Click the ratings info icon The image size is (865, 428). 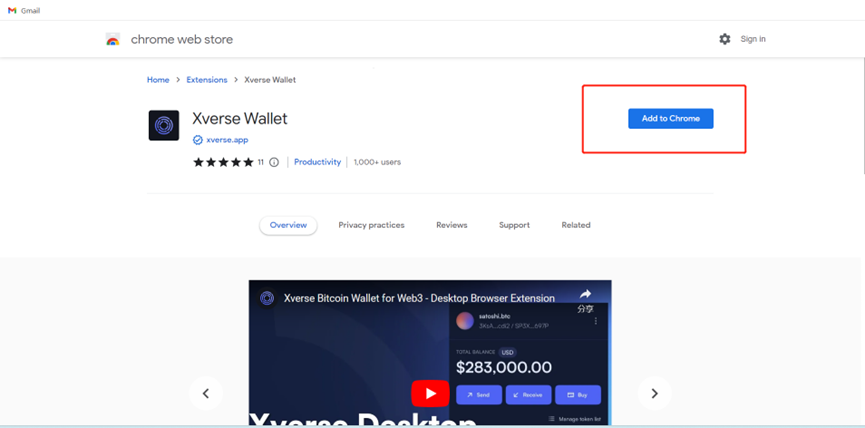coord(274,162)
